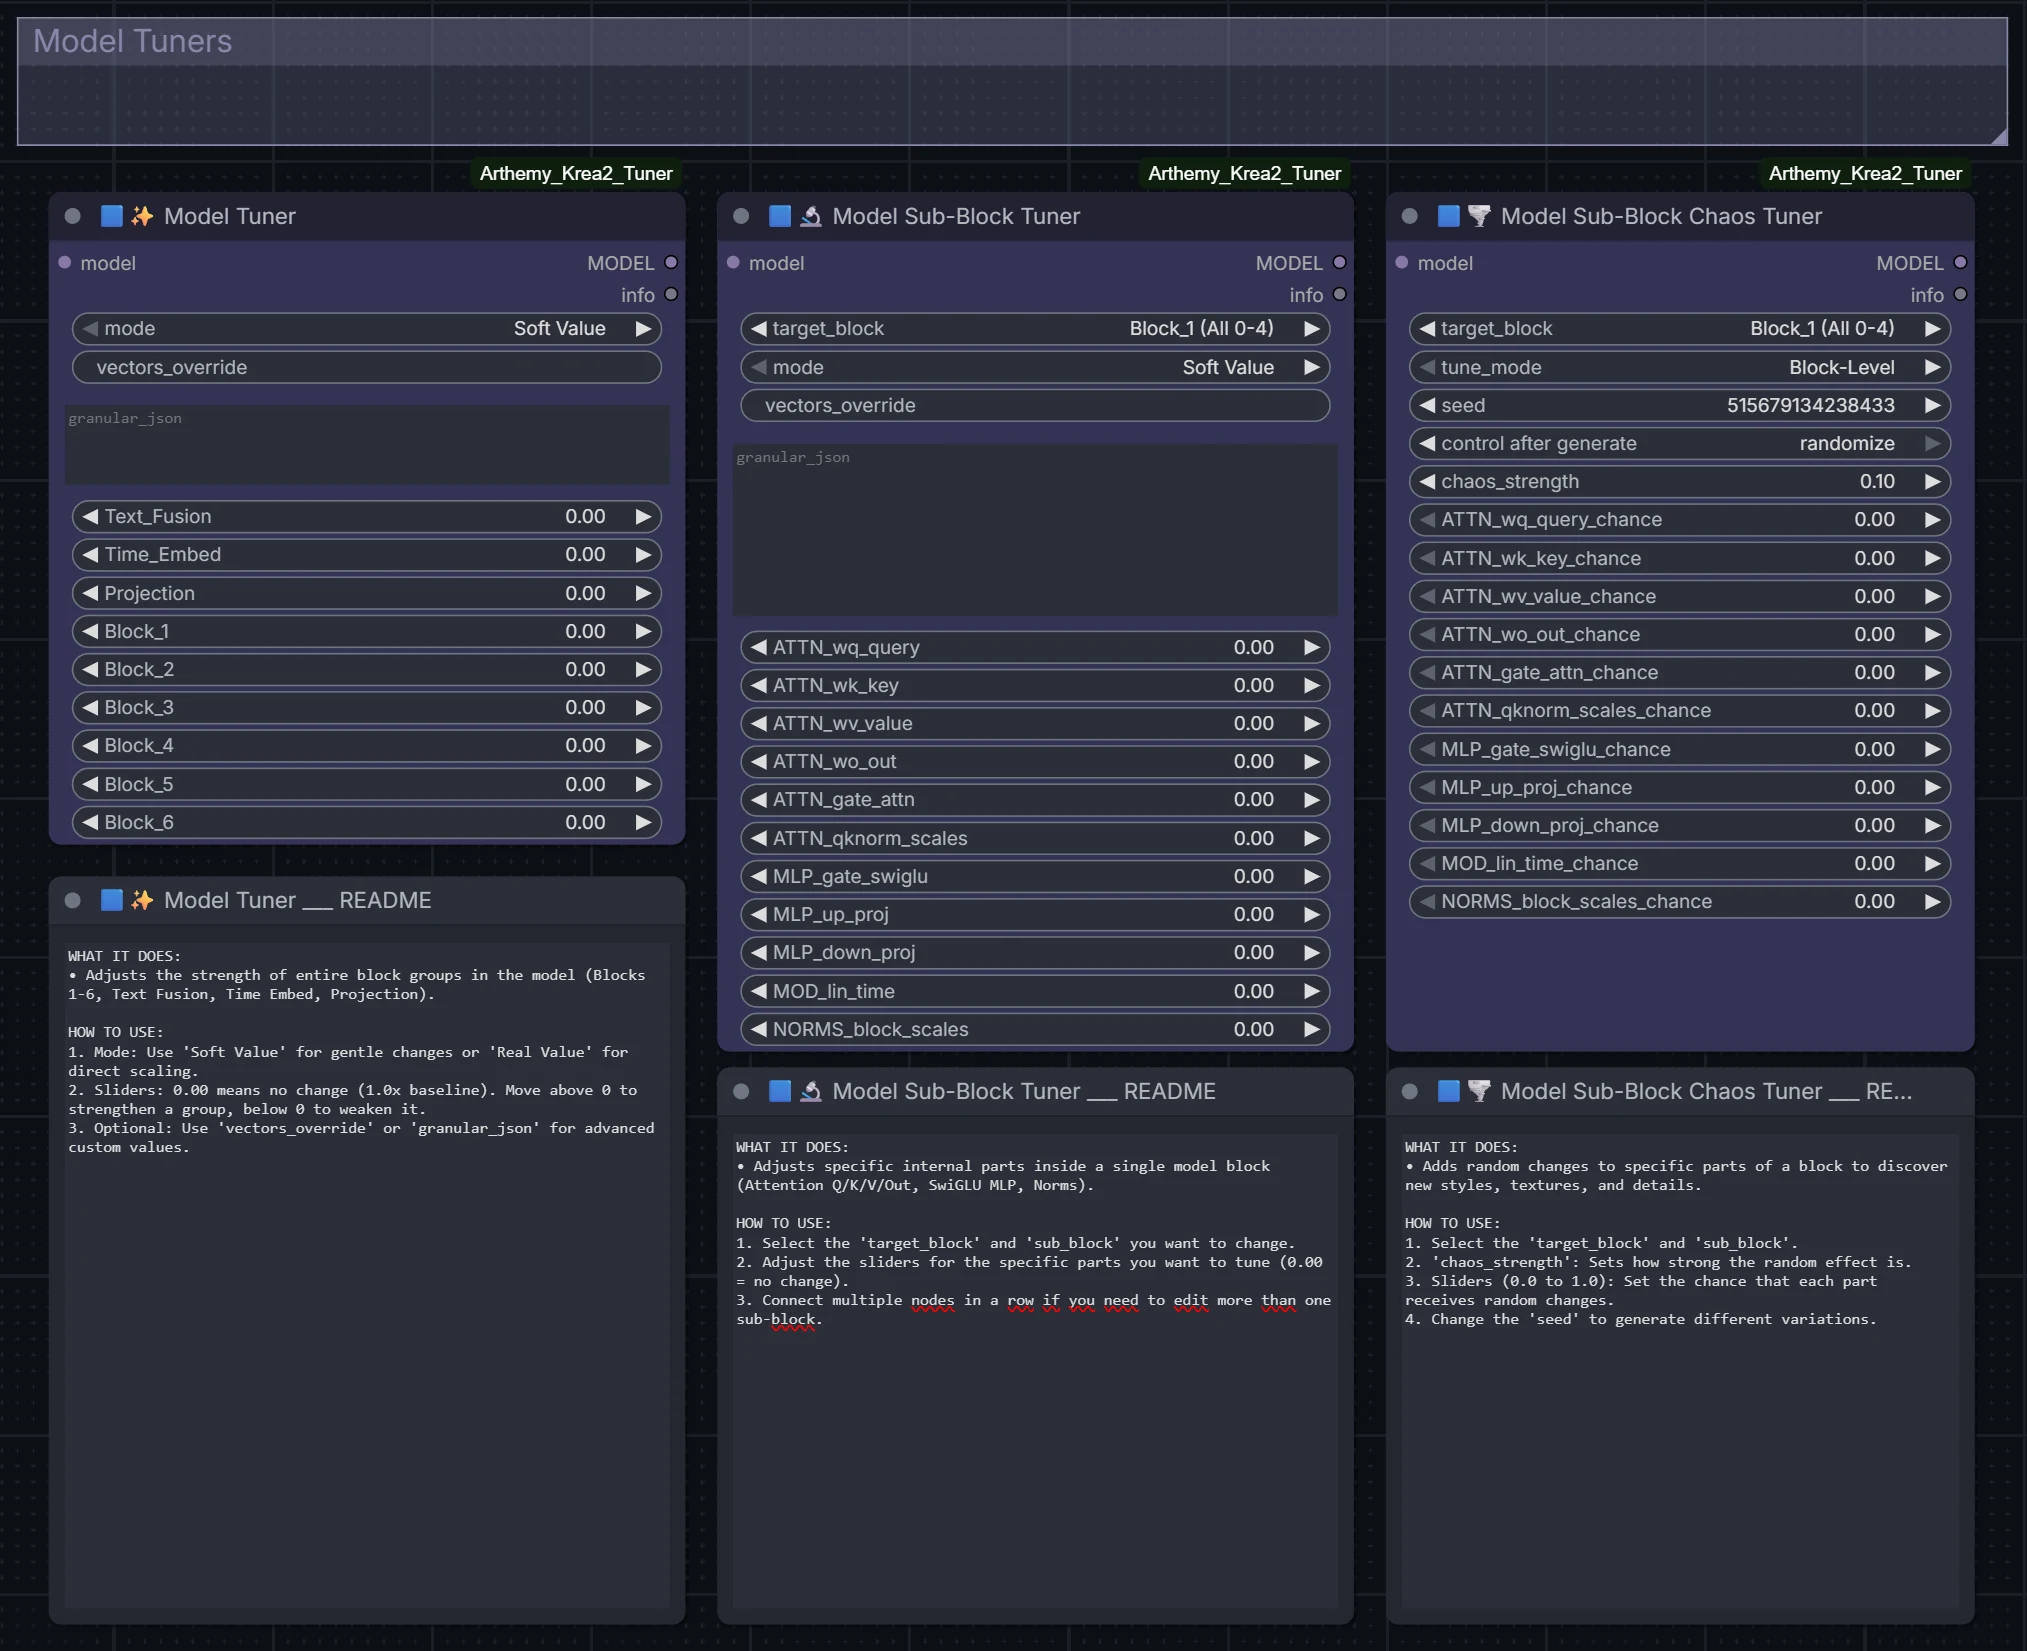Image resolution: width=2027 pixels, height=1651 pixels.
Task: Click the resize corner of Model Tuners group
Action: click(x=1998, y=136)
